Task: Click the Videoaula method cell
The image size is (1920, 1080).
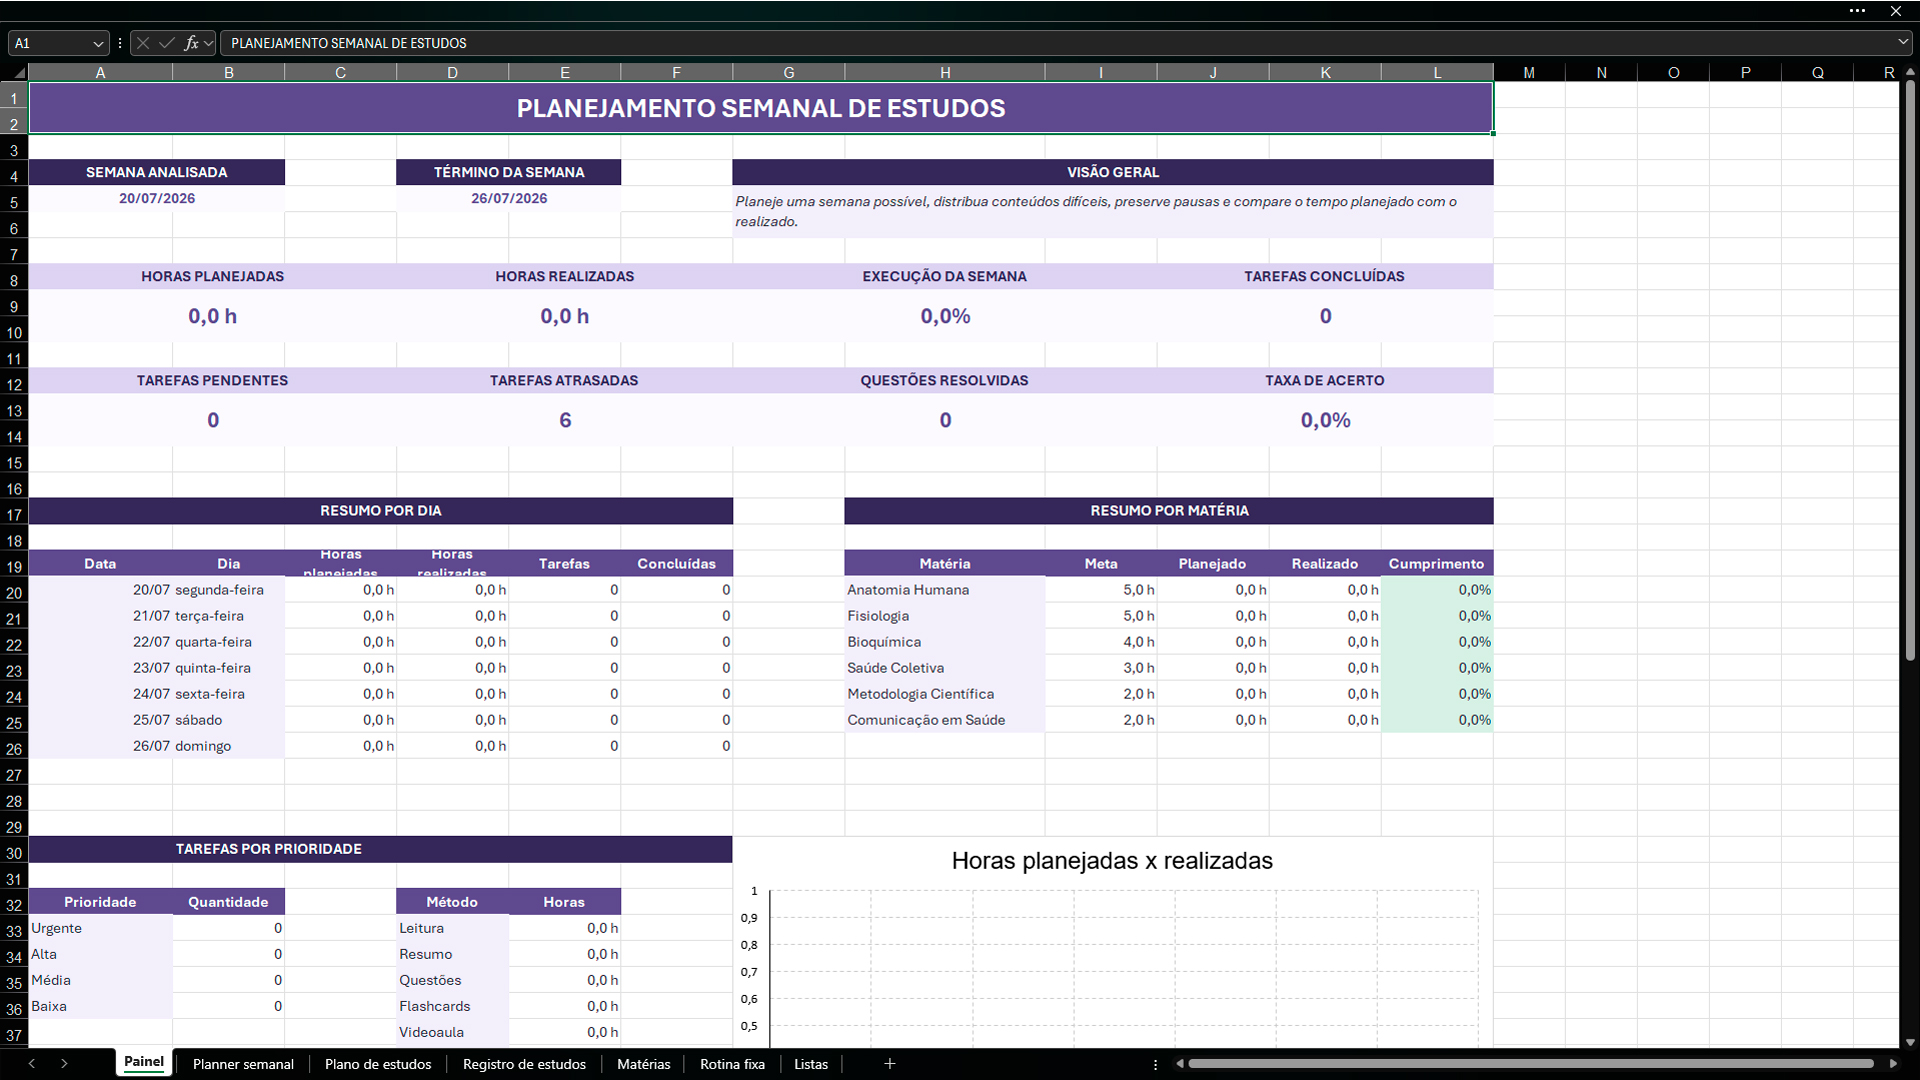Action: click(453, 1032)
